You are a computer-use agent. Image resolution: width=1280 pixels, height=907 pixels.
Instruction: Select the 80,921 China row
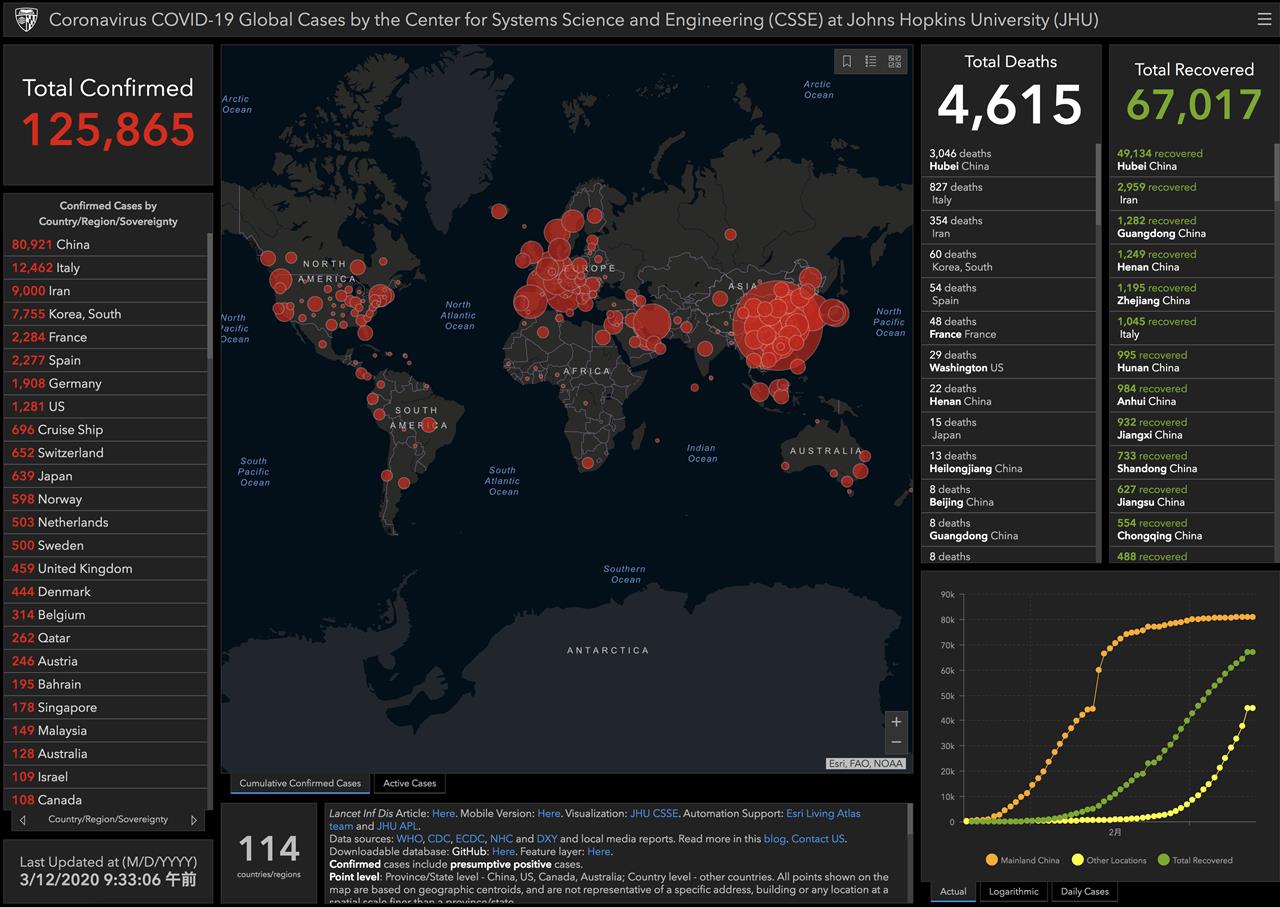point(108,244)
